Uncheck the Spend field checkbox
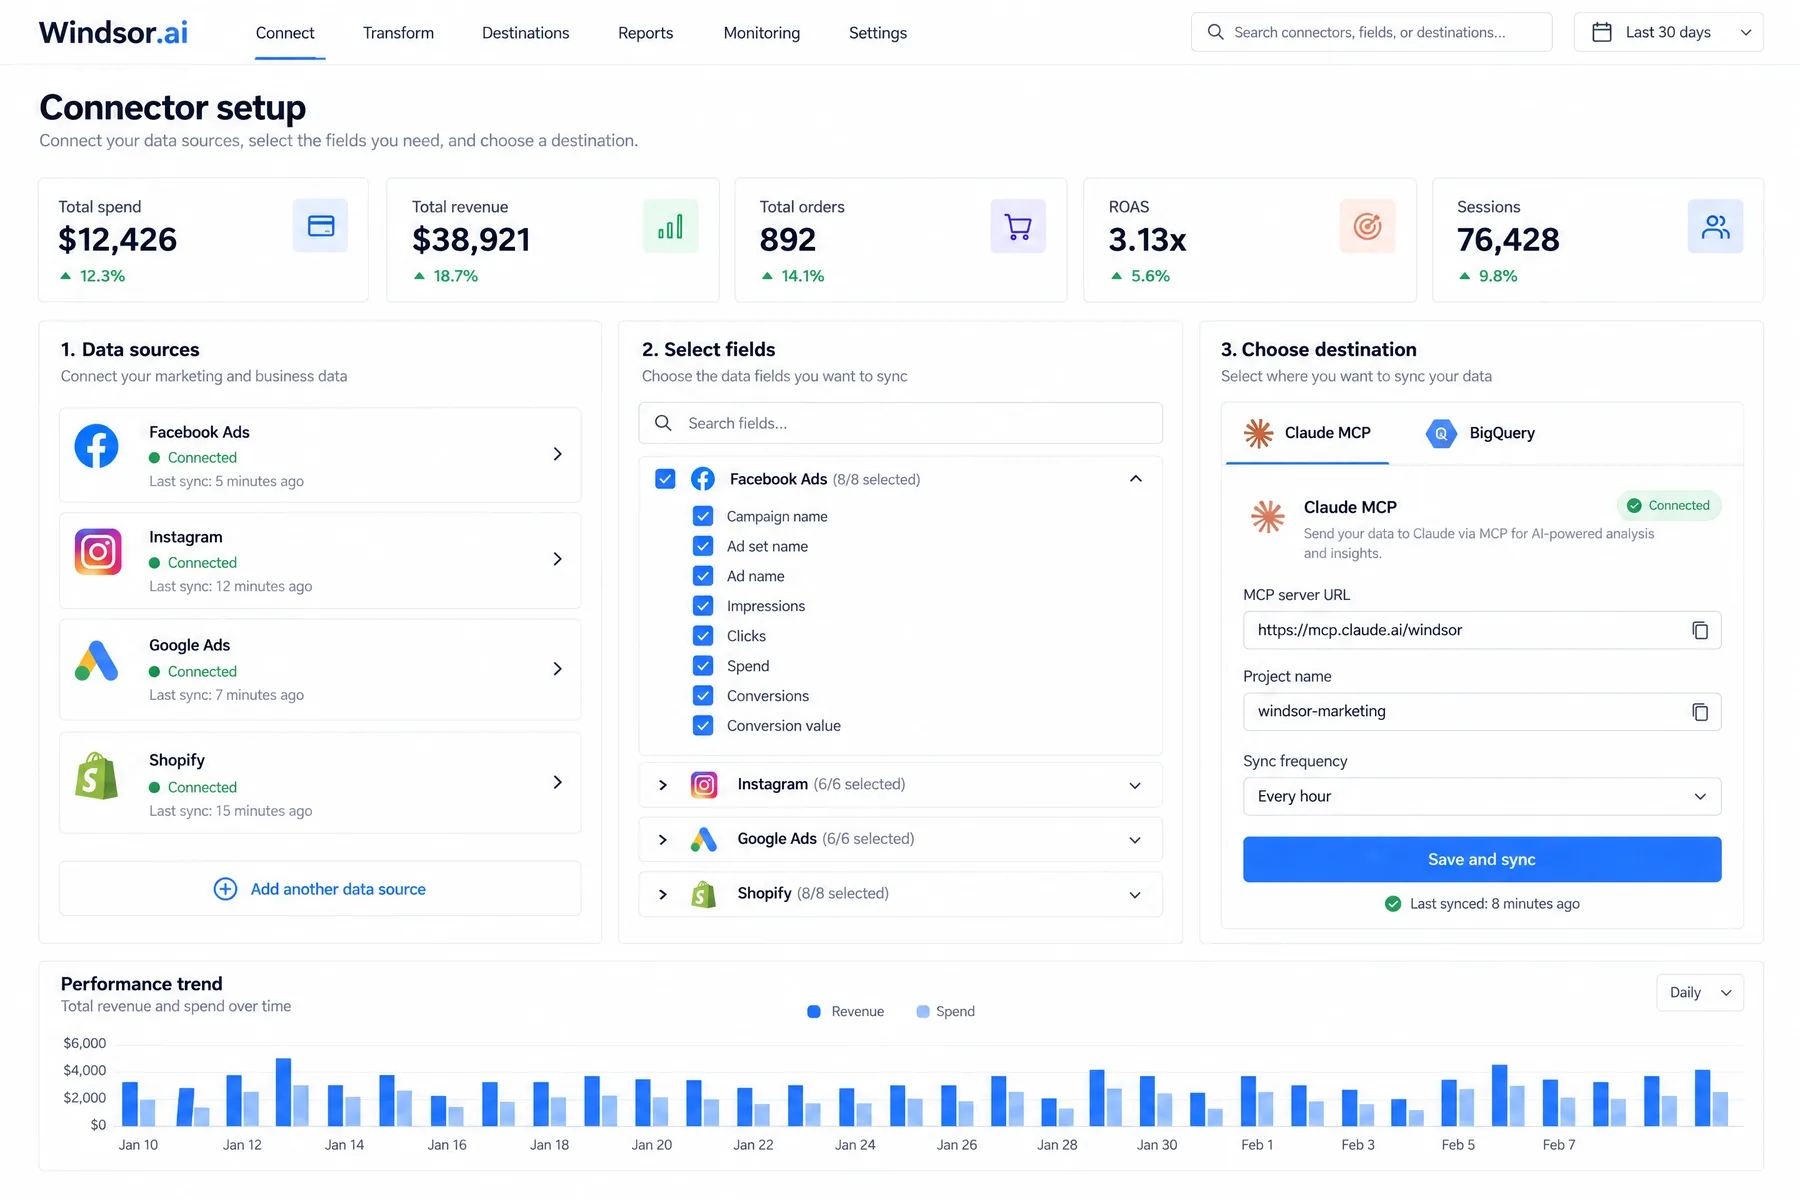This screenshot has height=1200, width=1800. (703, 666)
